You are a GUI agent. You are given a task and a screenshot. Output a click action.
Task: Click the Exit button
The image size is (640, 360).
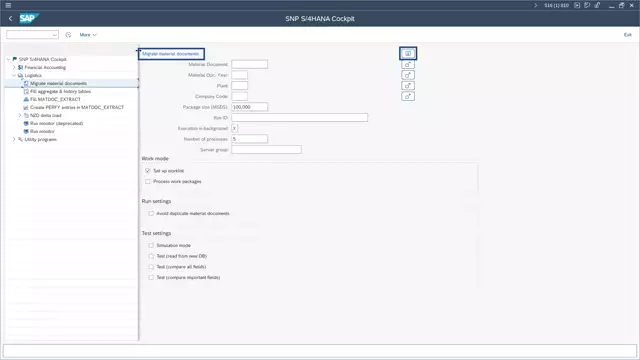(x=627, y=35)
